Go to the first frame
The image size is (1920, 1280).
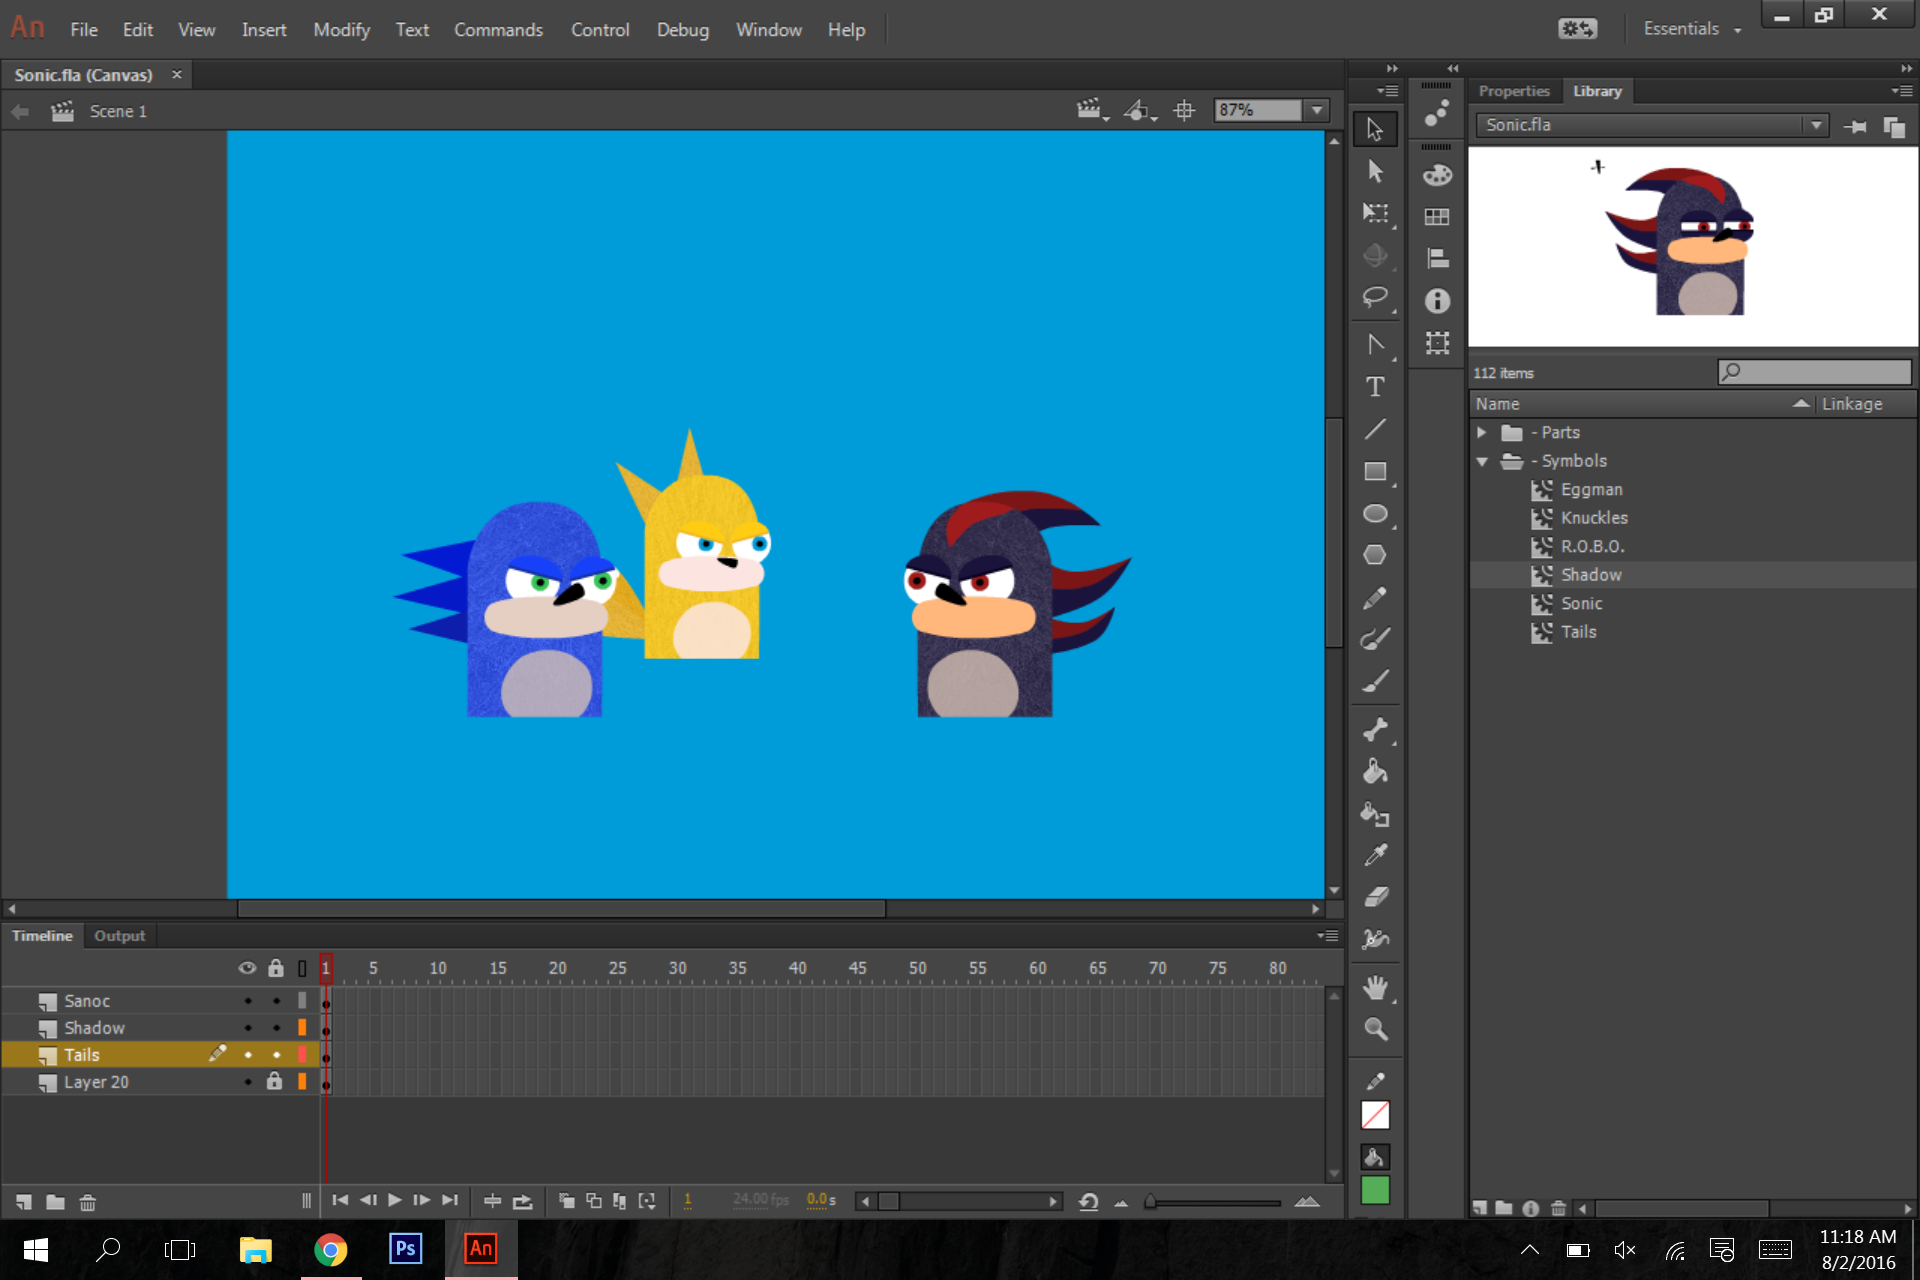(340, 1200)
